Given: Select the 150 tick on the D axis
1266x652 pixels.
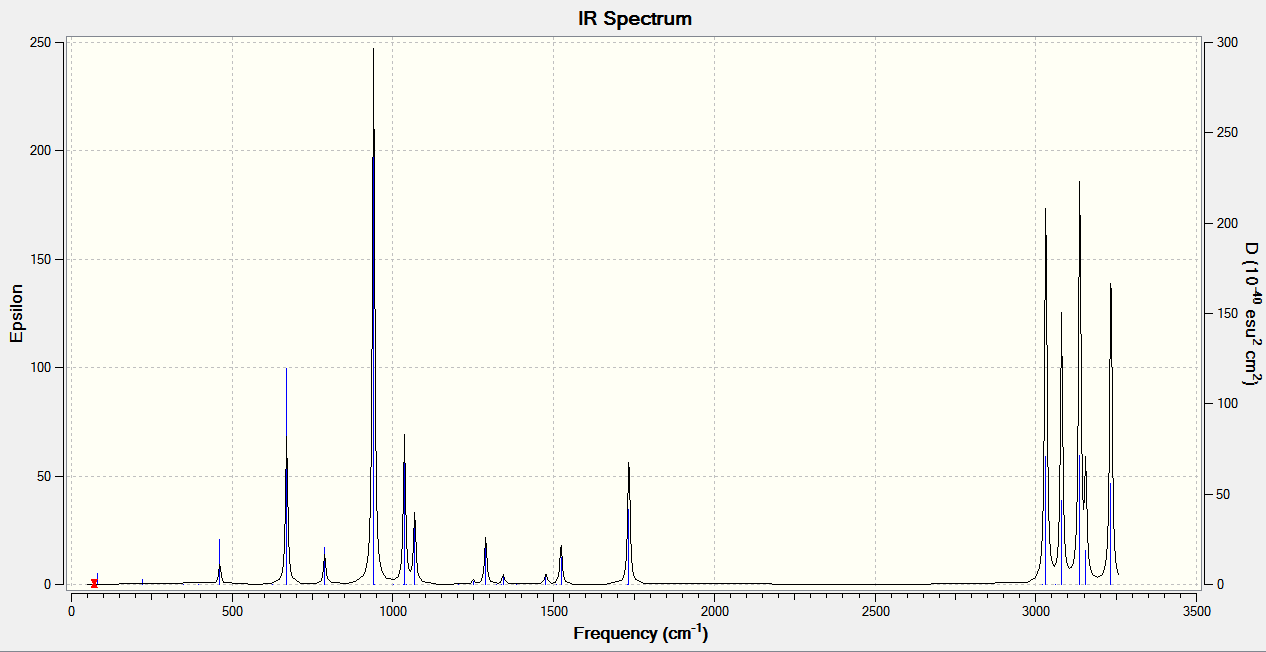Looking at the screenshot, I should point(1226,313).
